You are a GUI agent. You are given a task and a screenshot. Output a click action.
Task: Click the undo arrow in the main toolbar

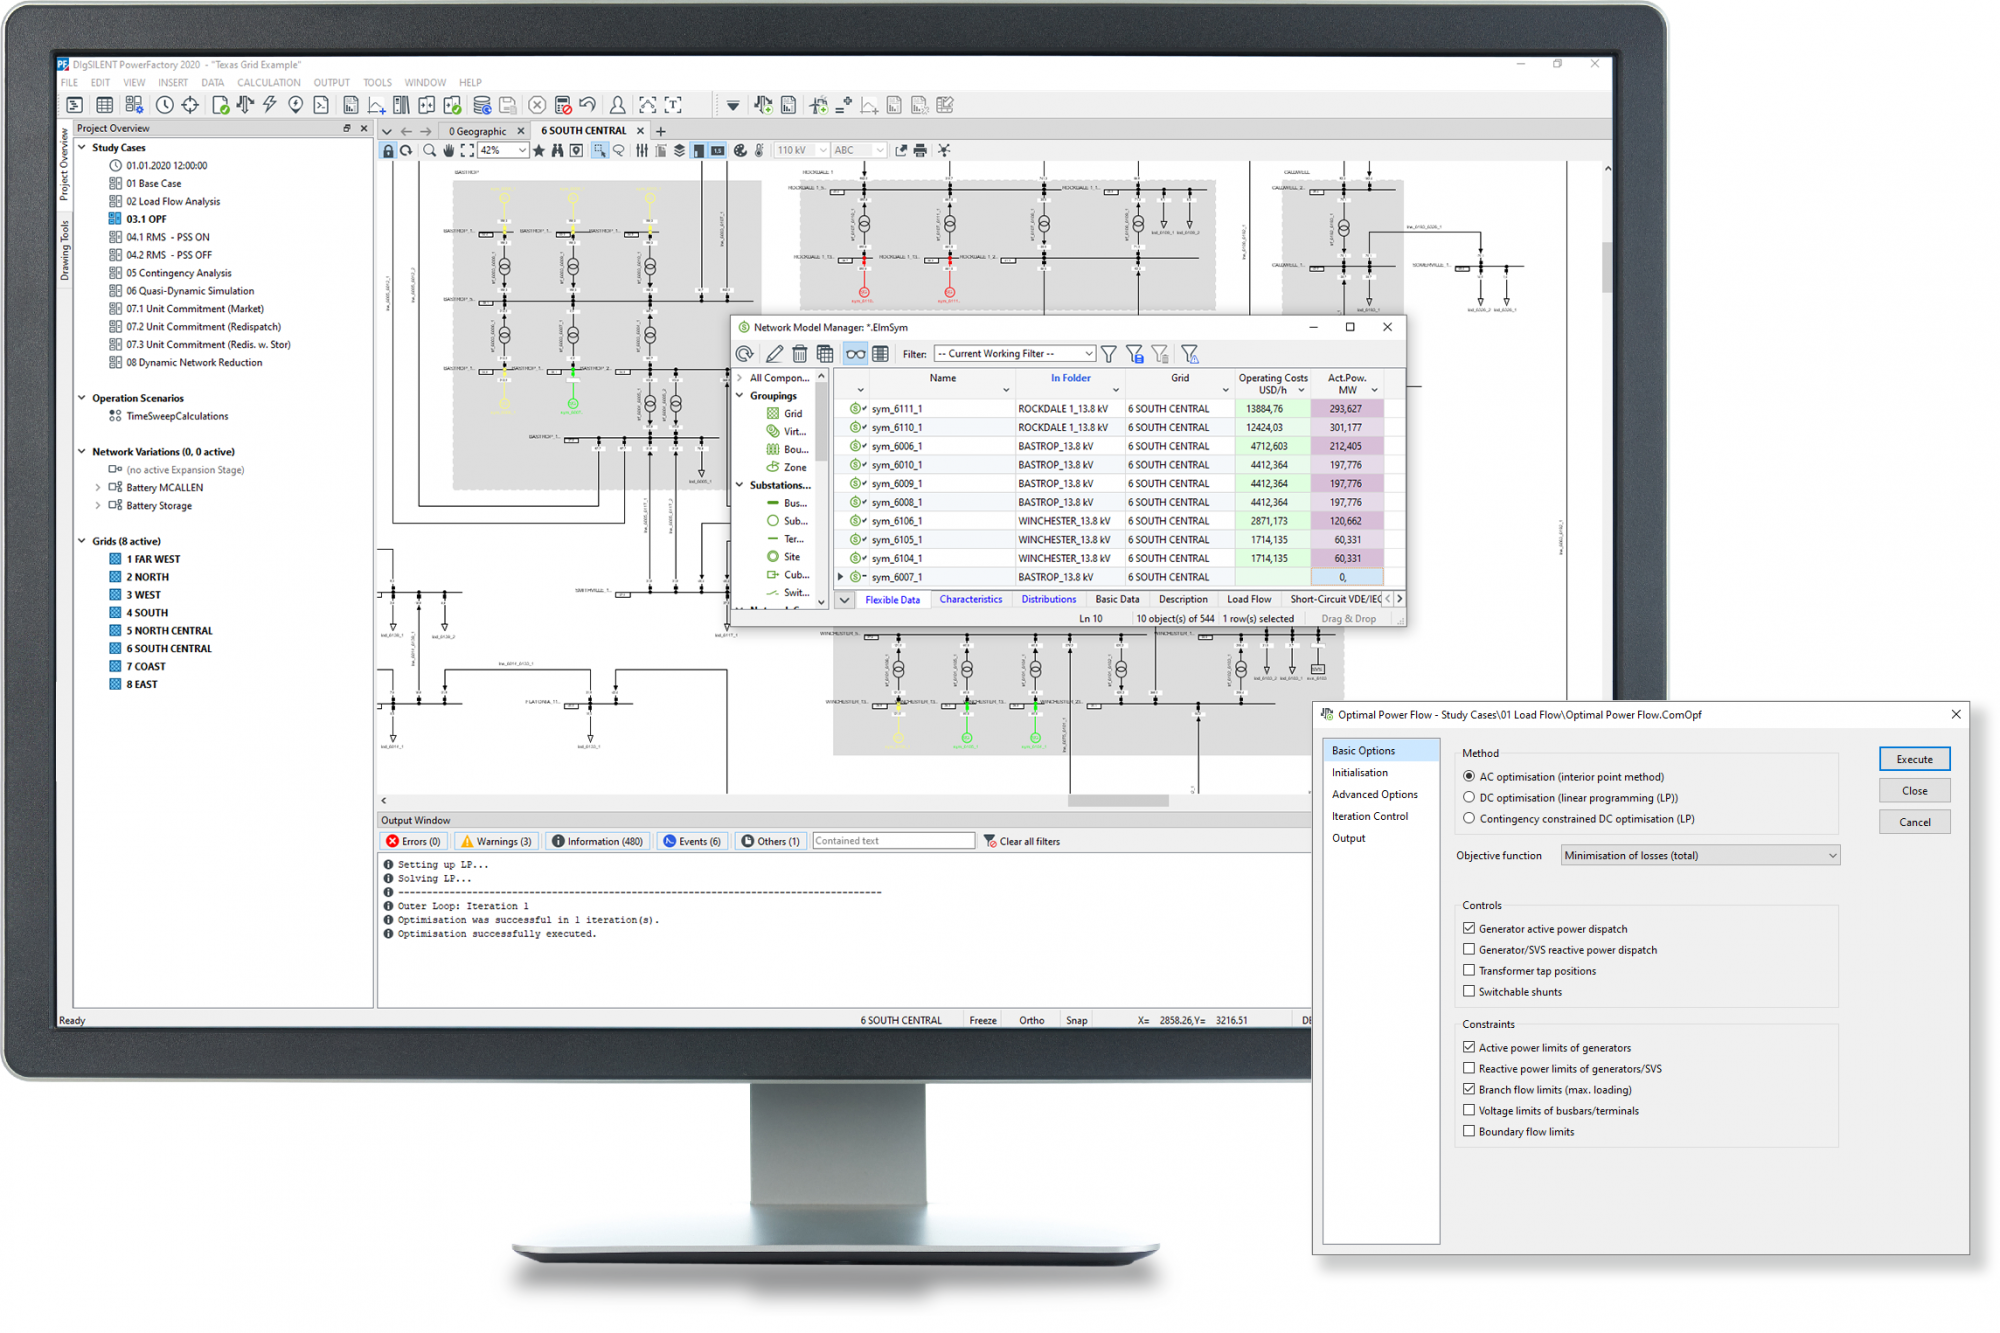tap(588, 105)
